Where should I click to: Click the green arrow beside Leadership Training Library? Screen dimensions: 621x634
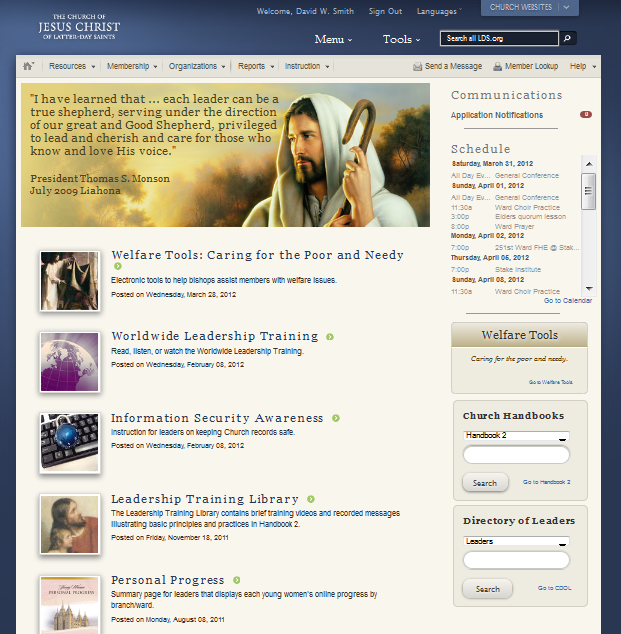(310, 499)
